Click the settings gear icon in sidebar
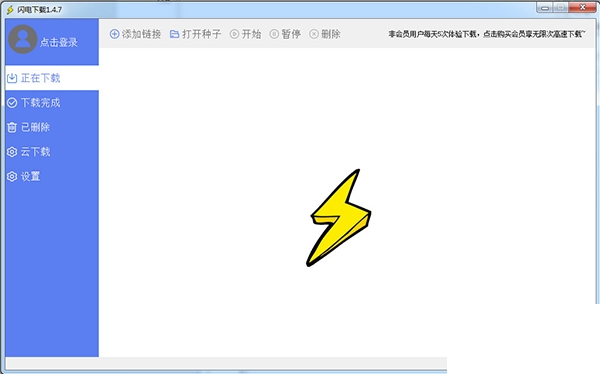Image resolution: width=600 pixels, height=374 pixels. tap(12, 176)
